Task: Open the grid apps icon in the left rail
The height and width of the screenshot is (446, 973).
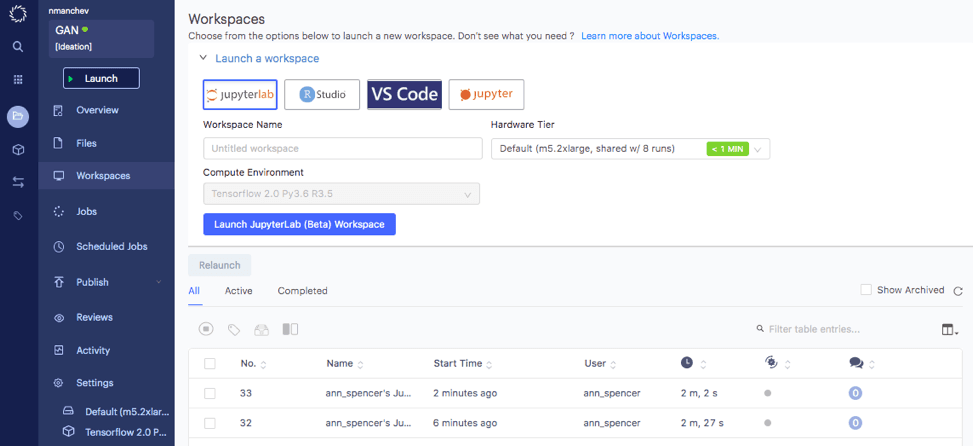Action: [18, 79]
